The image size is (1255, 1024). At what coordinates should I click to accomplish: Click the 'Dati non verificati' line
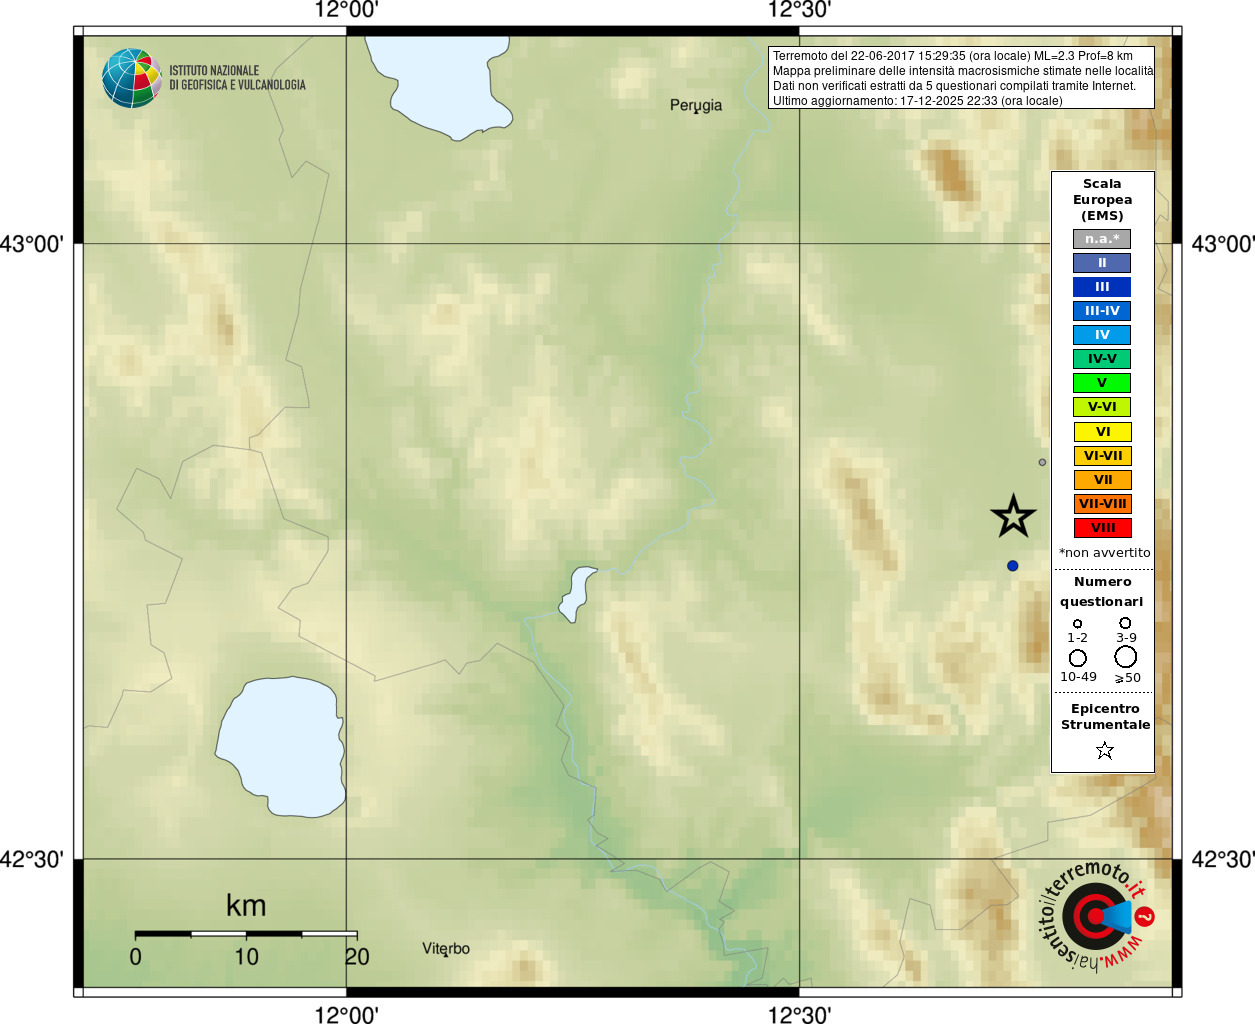pos(954,86)
